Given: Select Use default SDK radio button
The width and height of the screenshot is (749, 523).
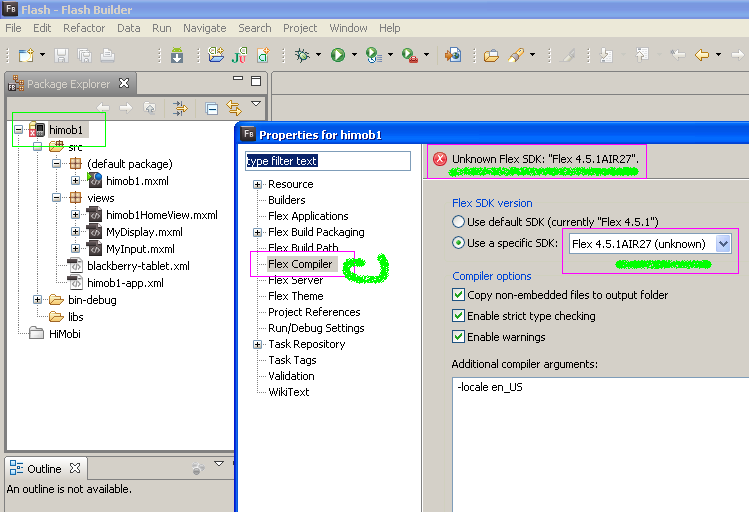Looking at the screenshot, I should [459, 222].
